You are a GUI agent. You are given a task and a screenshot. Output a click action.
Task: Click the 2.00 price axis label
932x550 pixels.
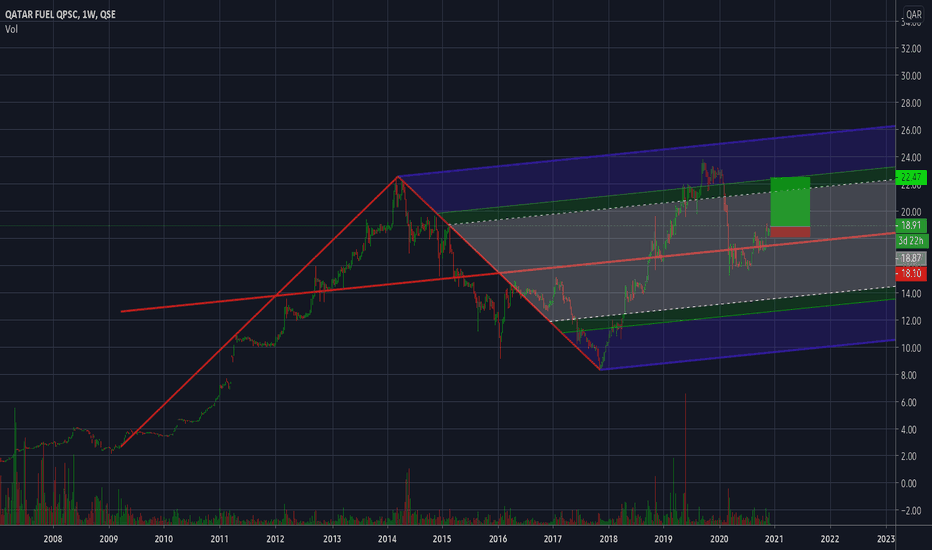click(x=909, y=456)
